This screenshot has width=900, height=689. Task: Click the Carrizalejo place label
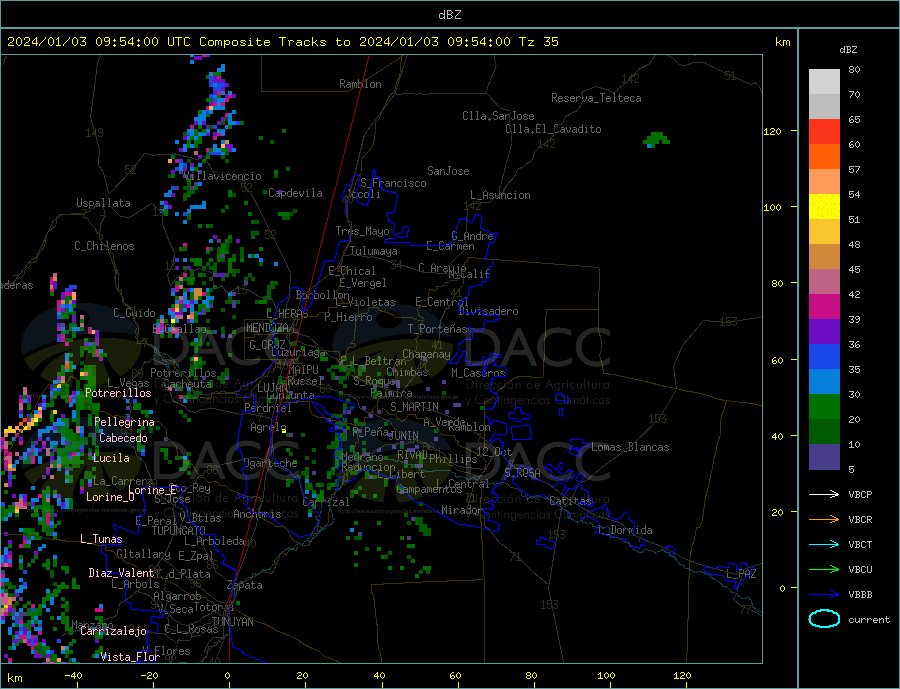113,631
